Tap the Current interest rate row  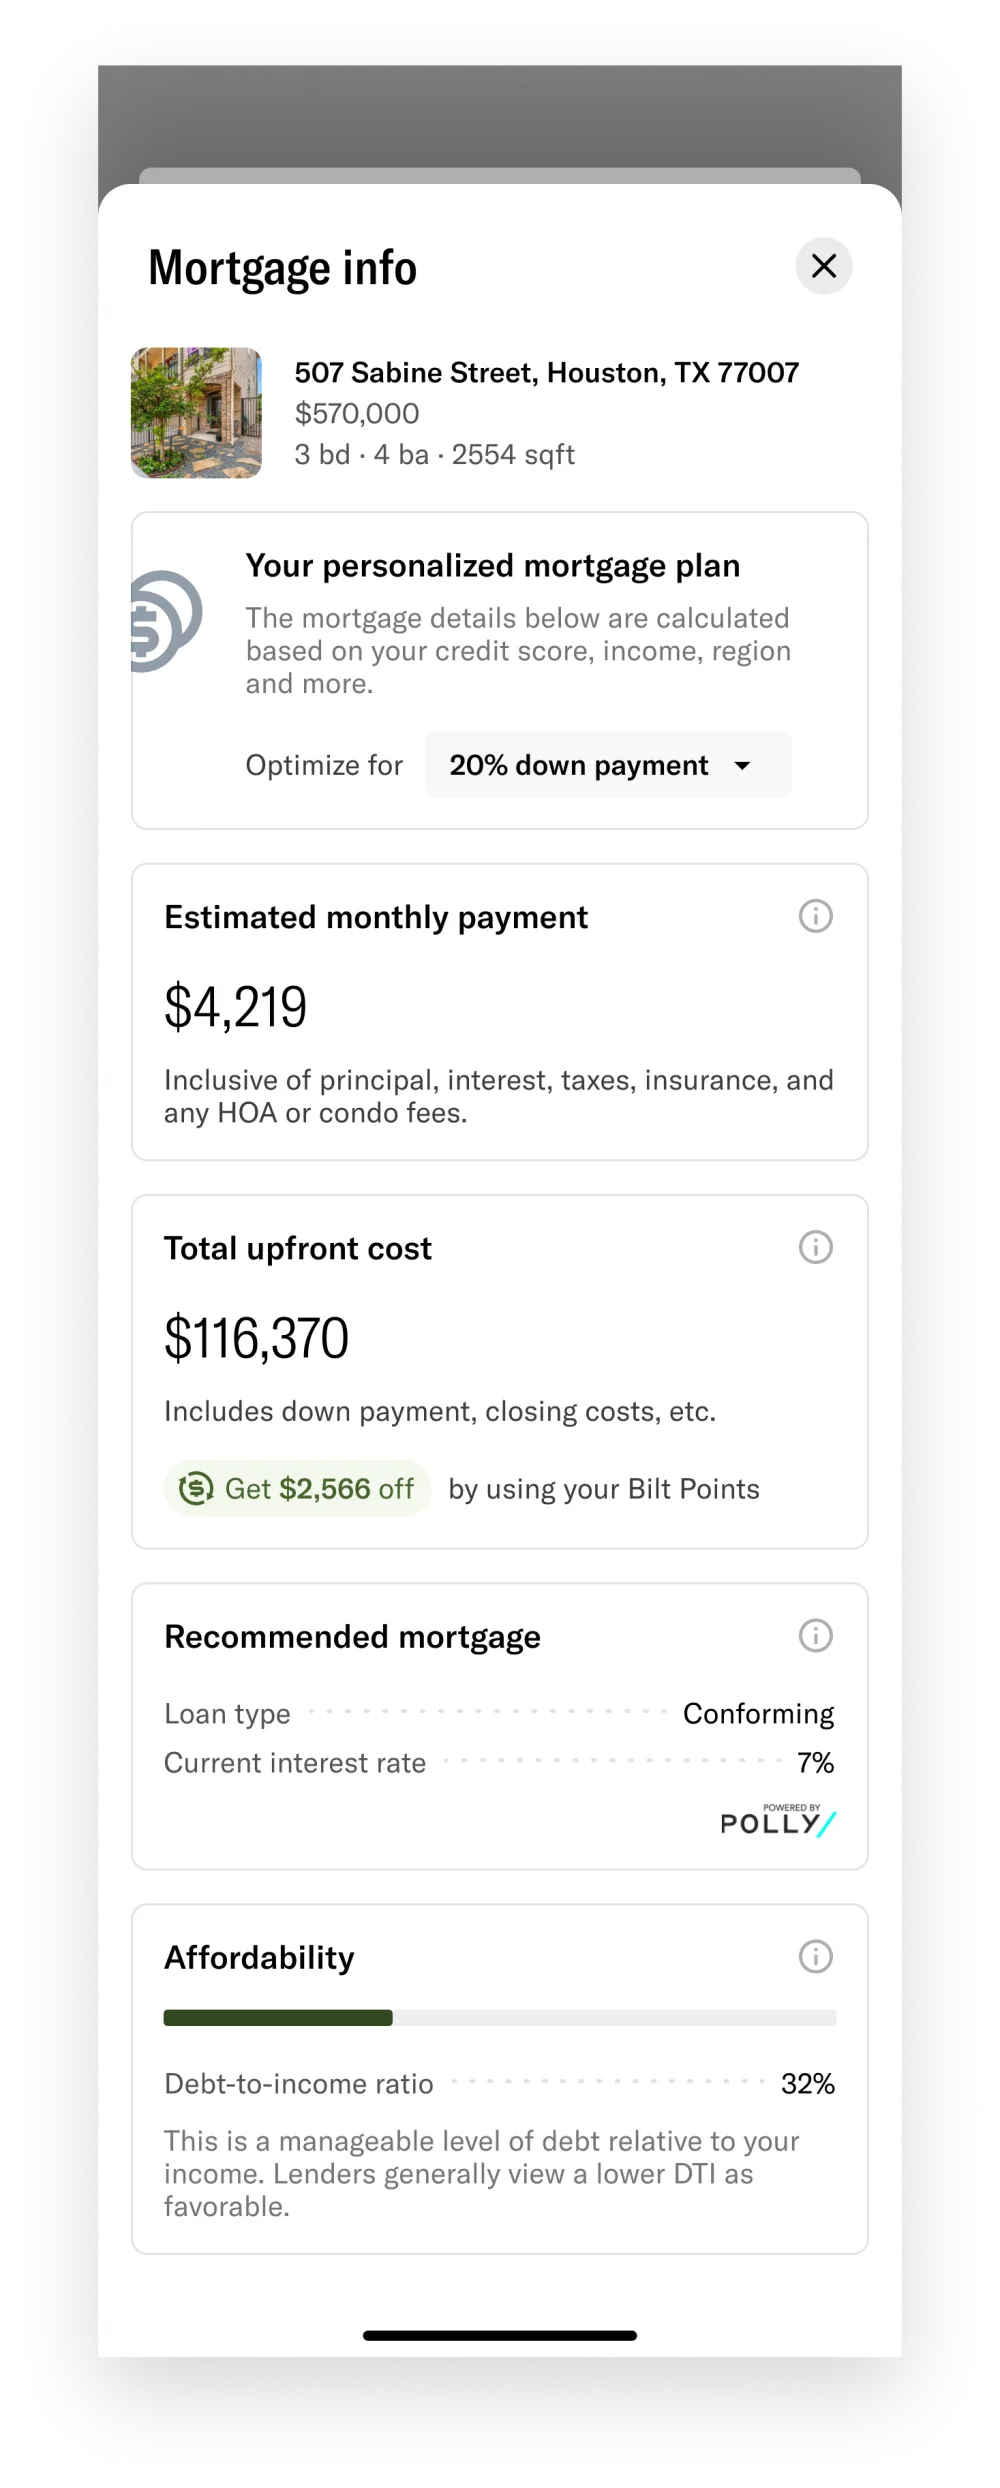(x=499, y=1763)
